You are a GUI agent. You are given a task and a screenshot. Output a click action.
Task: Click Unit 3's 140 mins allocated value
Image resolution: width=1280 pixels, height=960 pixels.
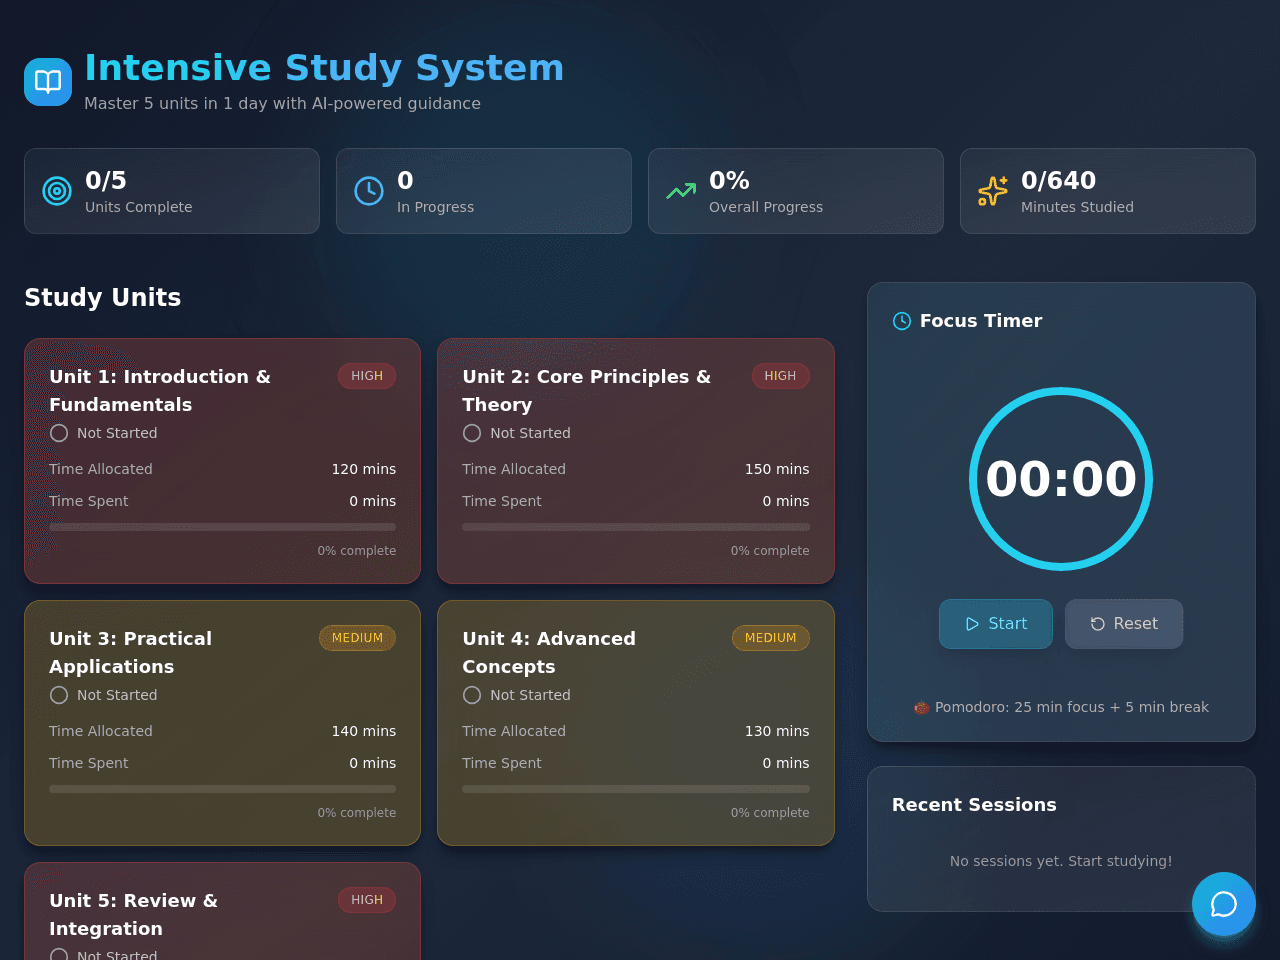(364, 731)
